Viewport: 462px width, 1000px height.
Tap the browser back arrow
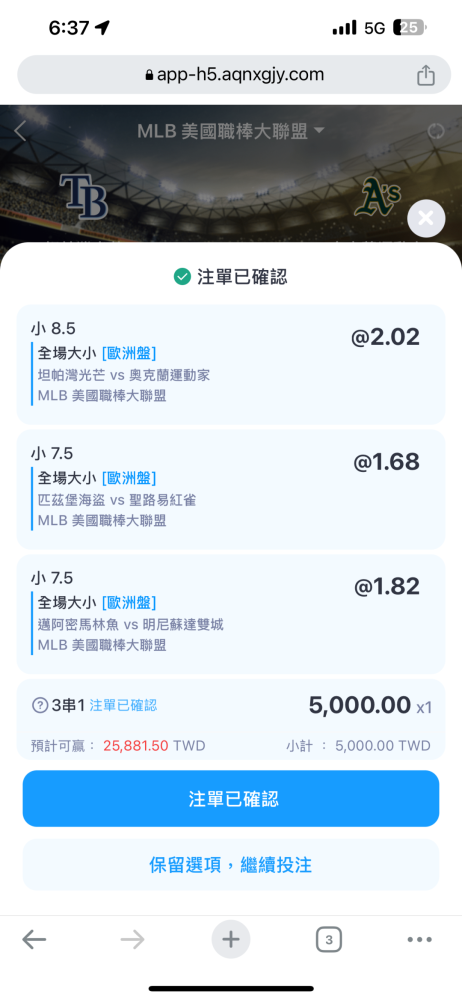tap(34, 939)
